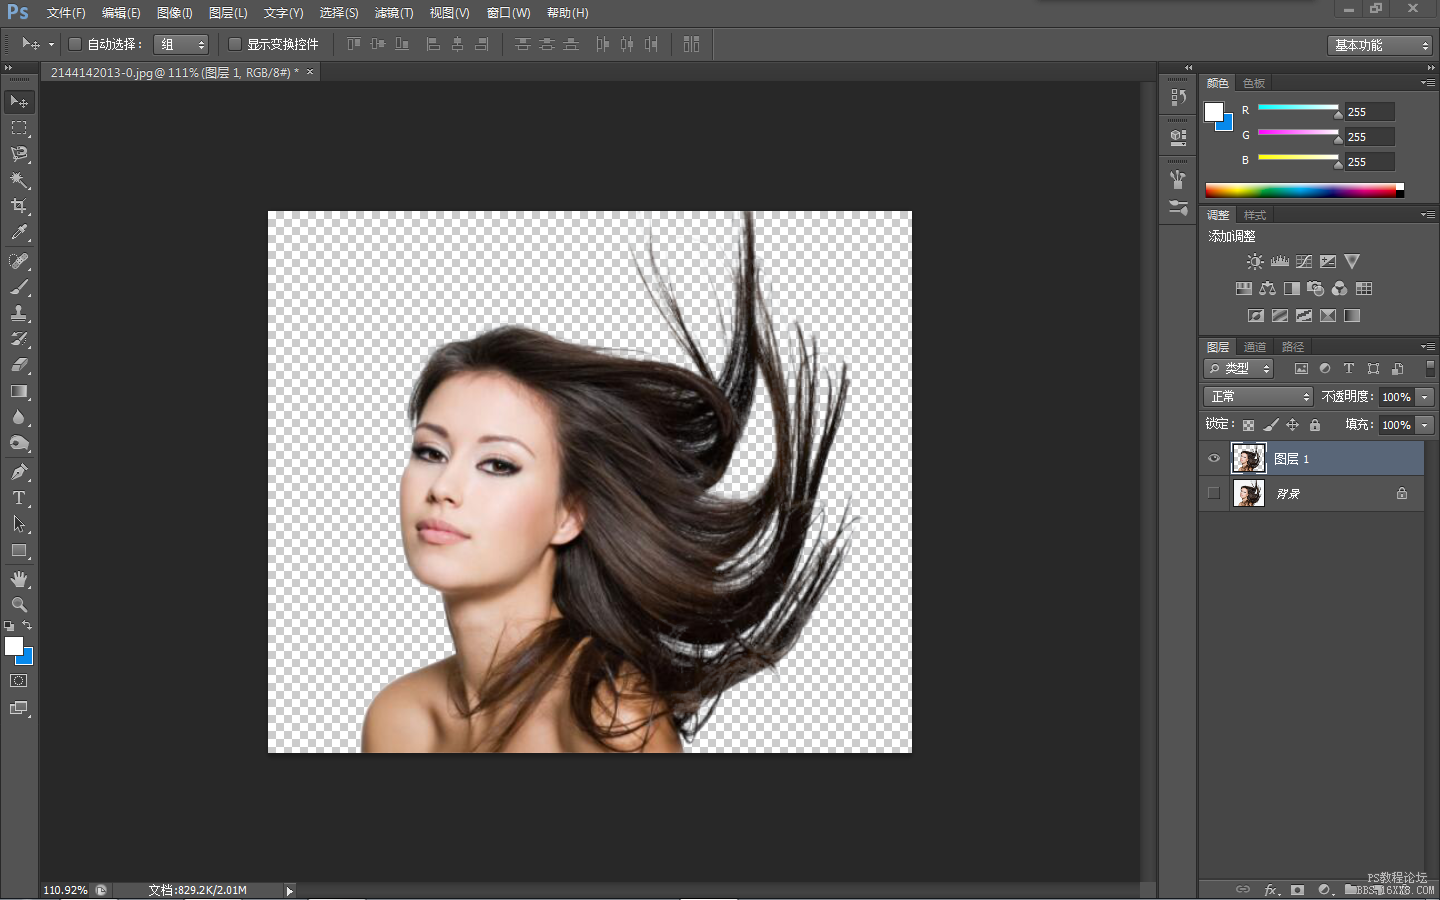Select the Move tool
The width and height of the screenshot is (1440, 900).
click(19, 102)
